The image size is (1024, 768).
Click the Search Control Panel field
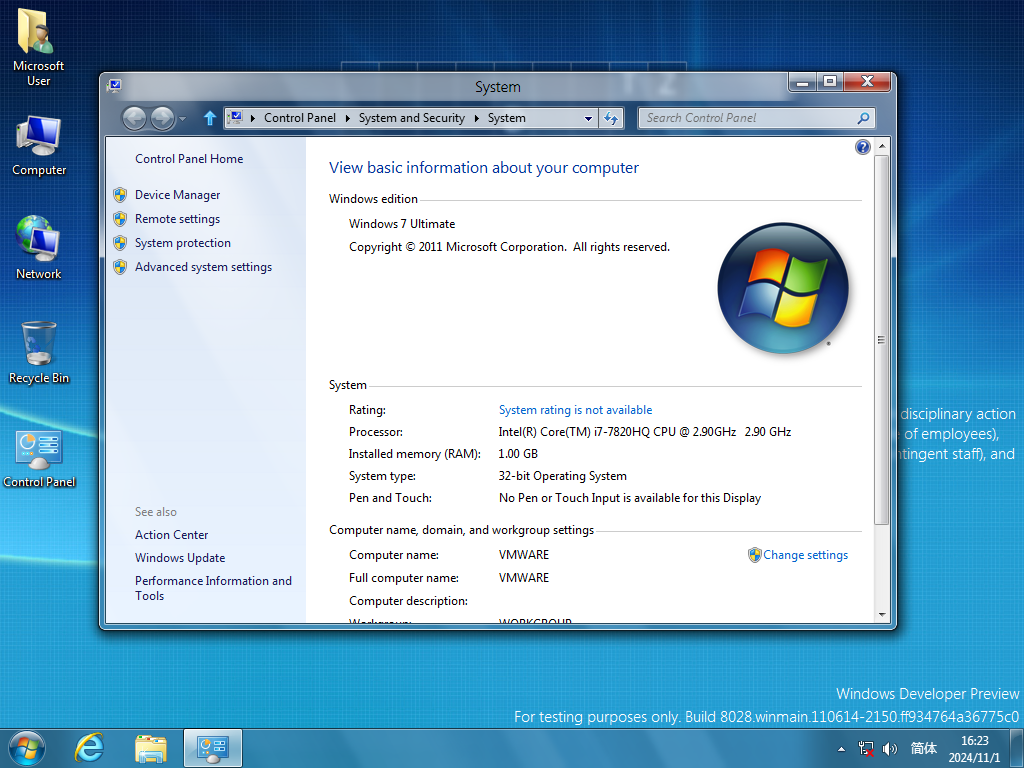click(x=751, y=118)
